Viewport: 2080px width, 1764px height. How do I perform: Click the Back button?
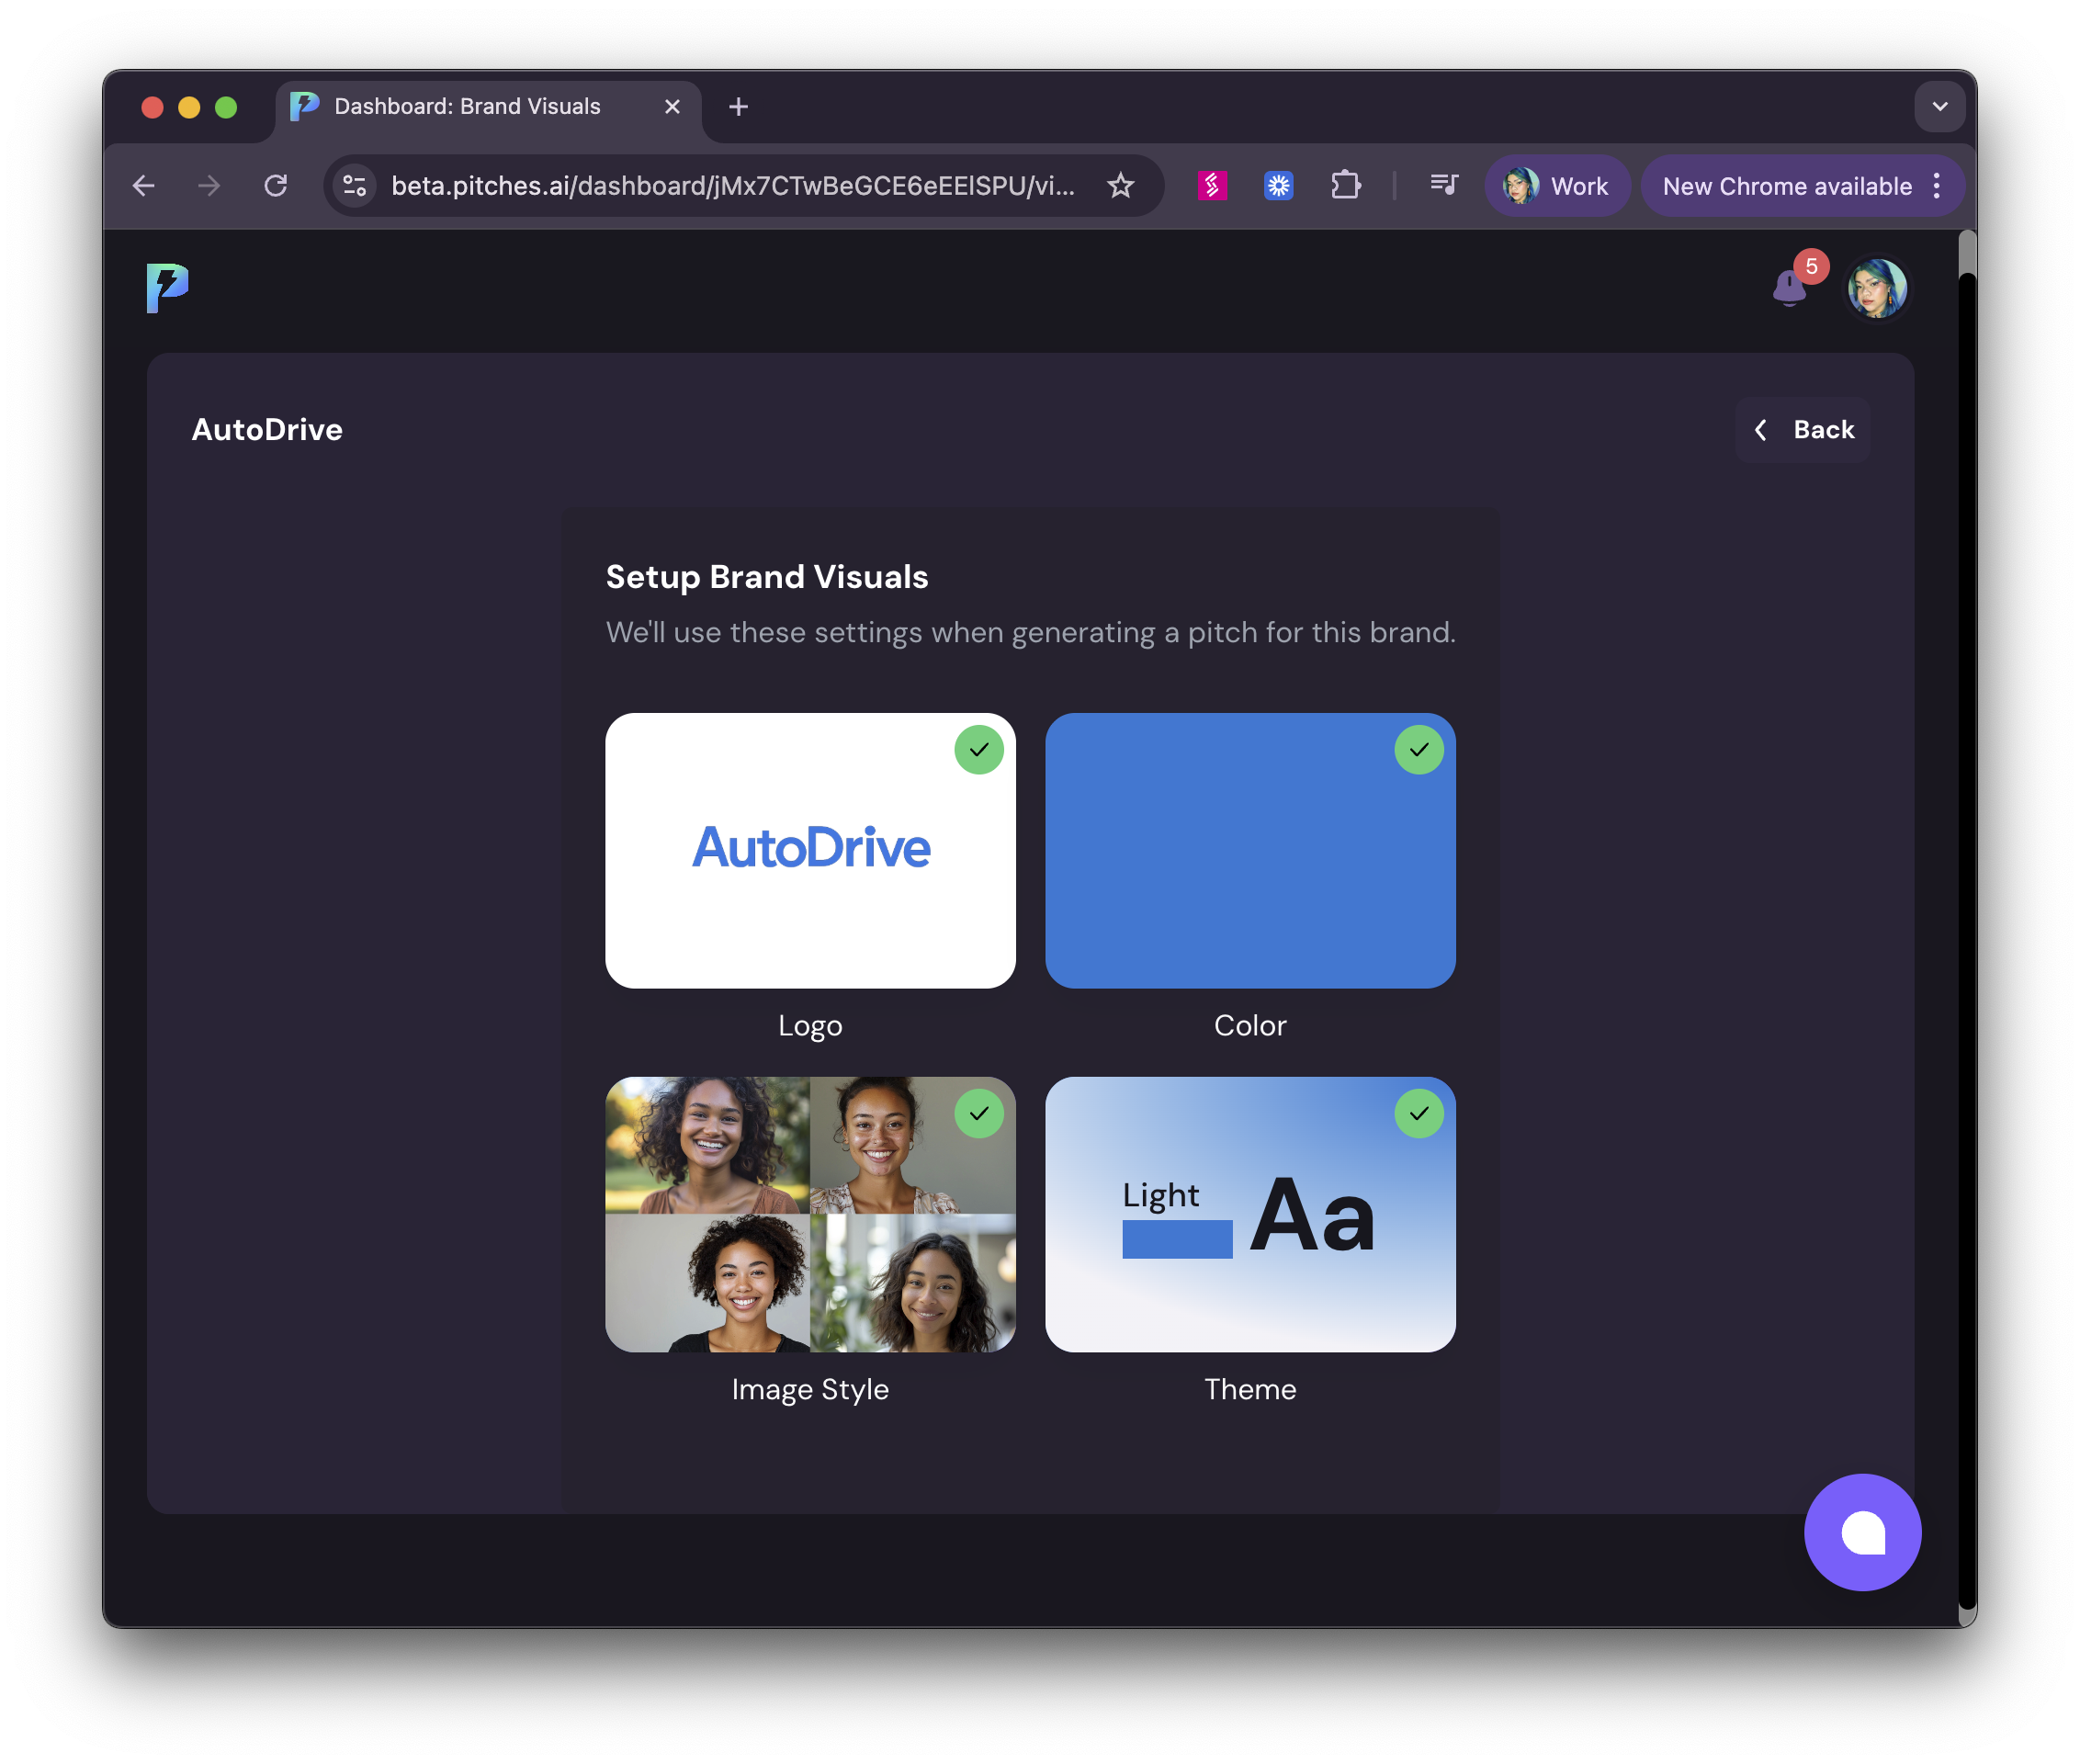[1804, 430]
